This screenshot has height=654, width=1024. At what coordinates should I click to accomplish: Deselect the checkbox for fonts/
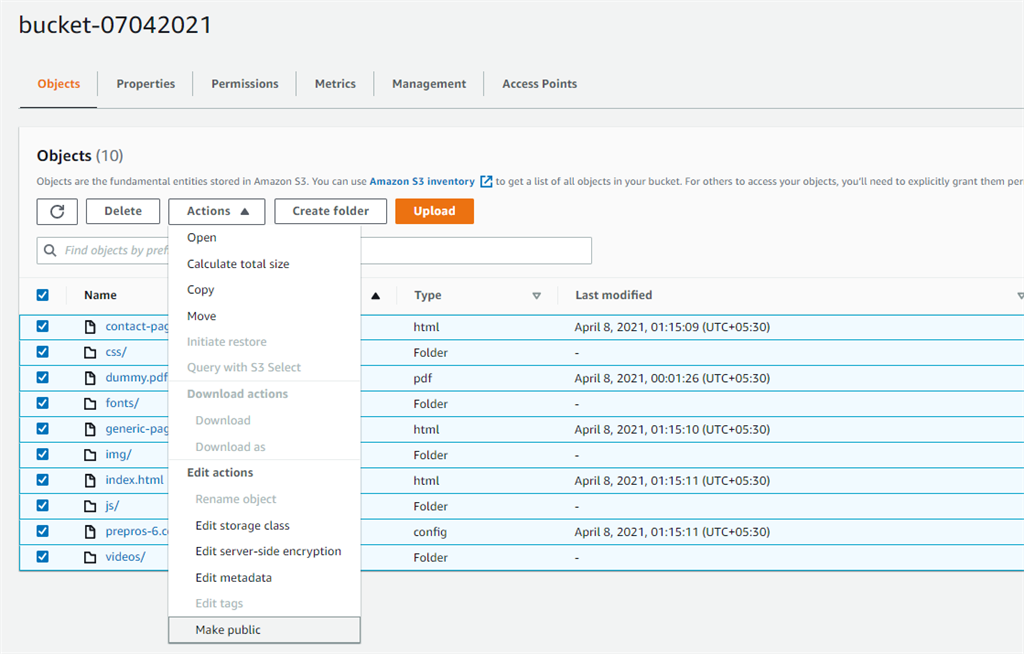coord(42,403)
